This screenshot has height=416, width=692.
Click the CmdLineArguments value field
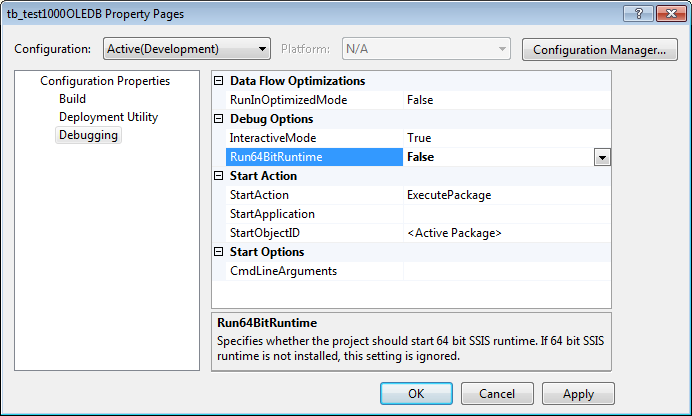505,271
